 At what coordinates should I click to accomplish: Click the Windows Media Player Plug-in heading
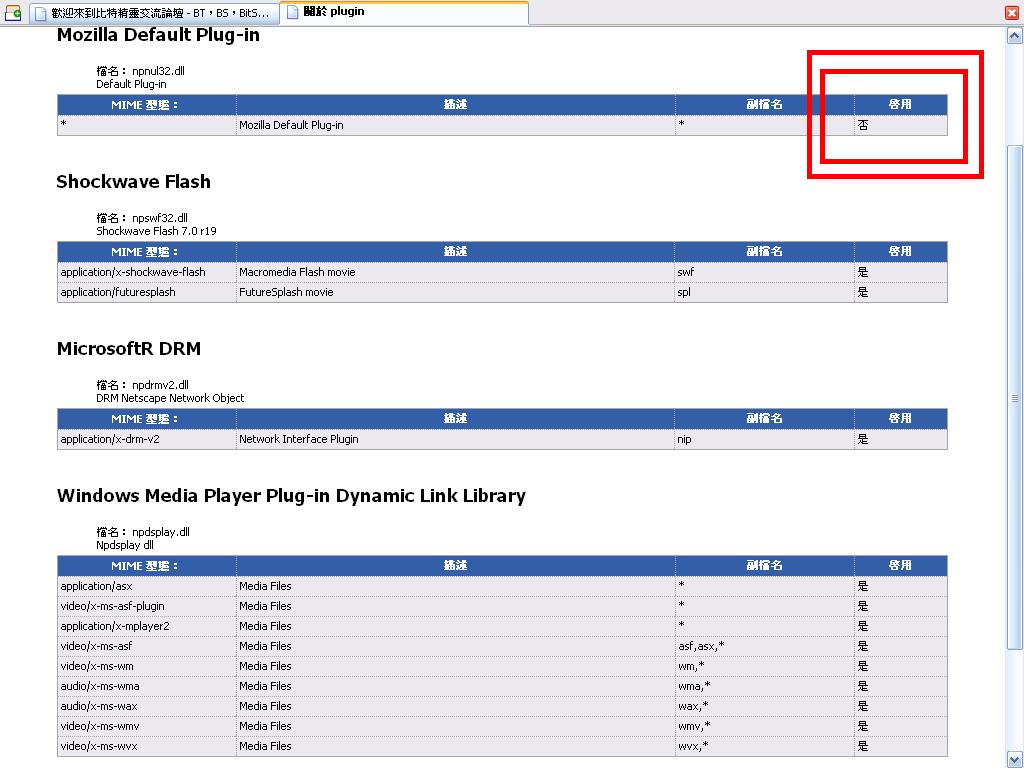click(x=291, y=496)
